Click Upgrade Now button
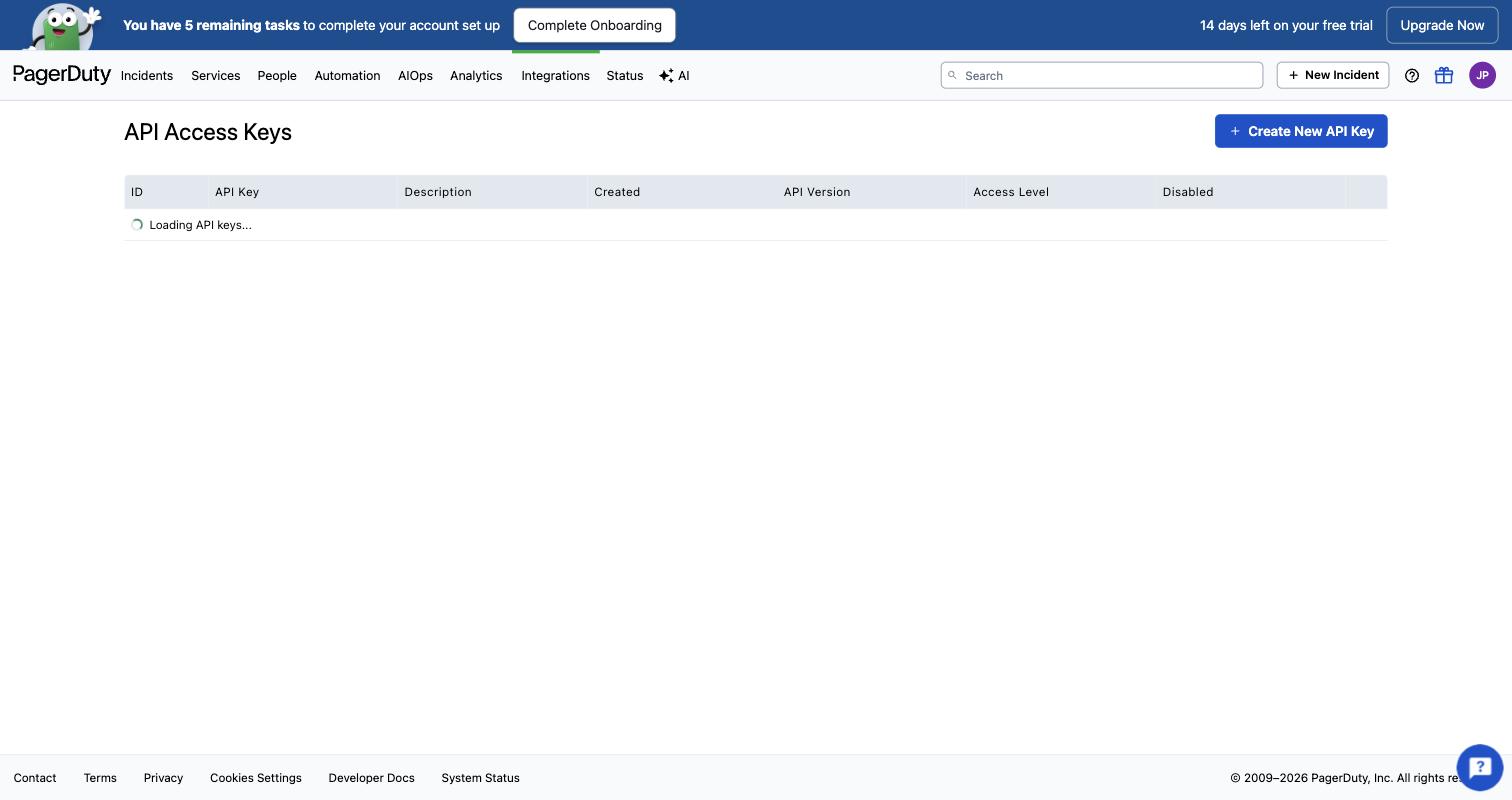This screenshot has height=800, width=1512. coord(1442,25)
